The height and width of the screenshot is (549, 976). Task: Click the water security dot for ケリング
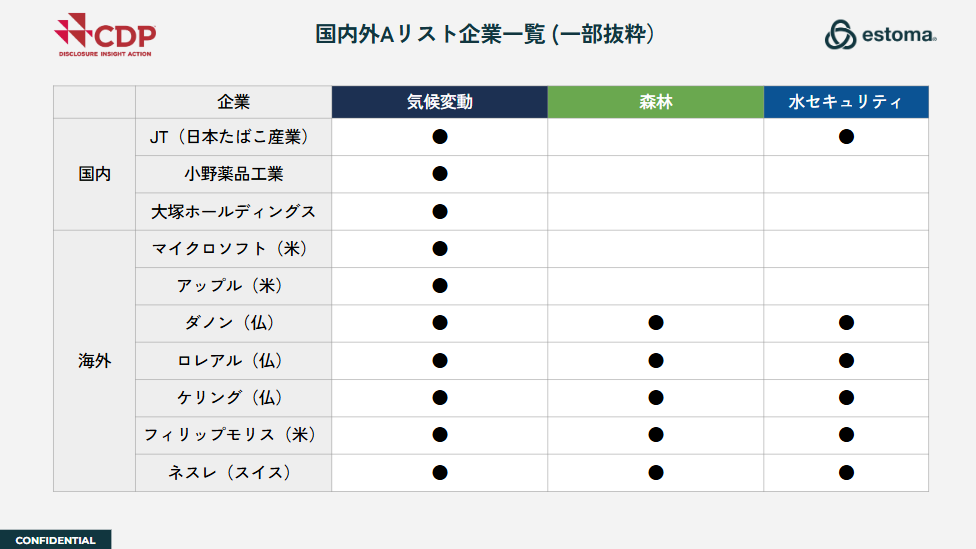[846, 397]
